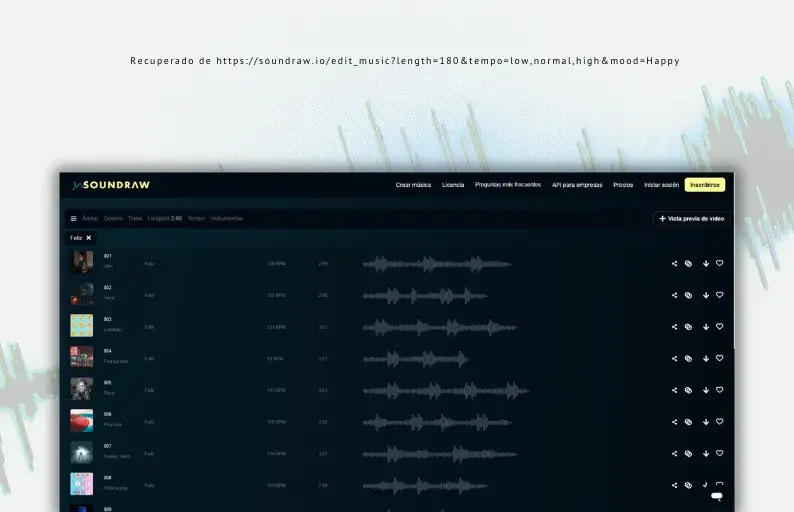Share track 006
This screenshot has width=794, height=512.
674,422
